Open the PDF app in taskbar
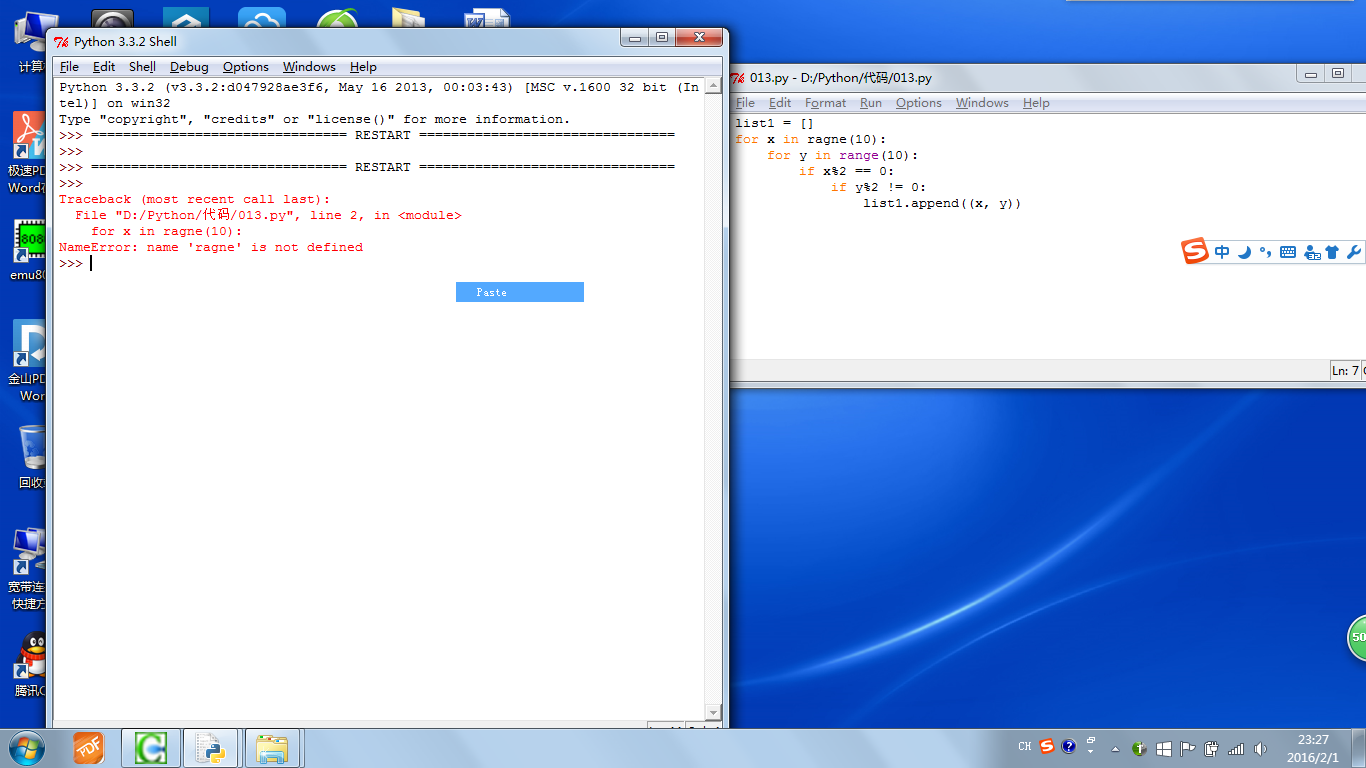The height and width of the screenshot is (768, 1366). click(x=89, y=748)
